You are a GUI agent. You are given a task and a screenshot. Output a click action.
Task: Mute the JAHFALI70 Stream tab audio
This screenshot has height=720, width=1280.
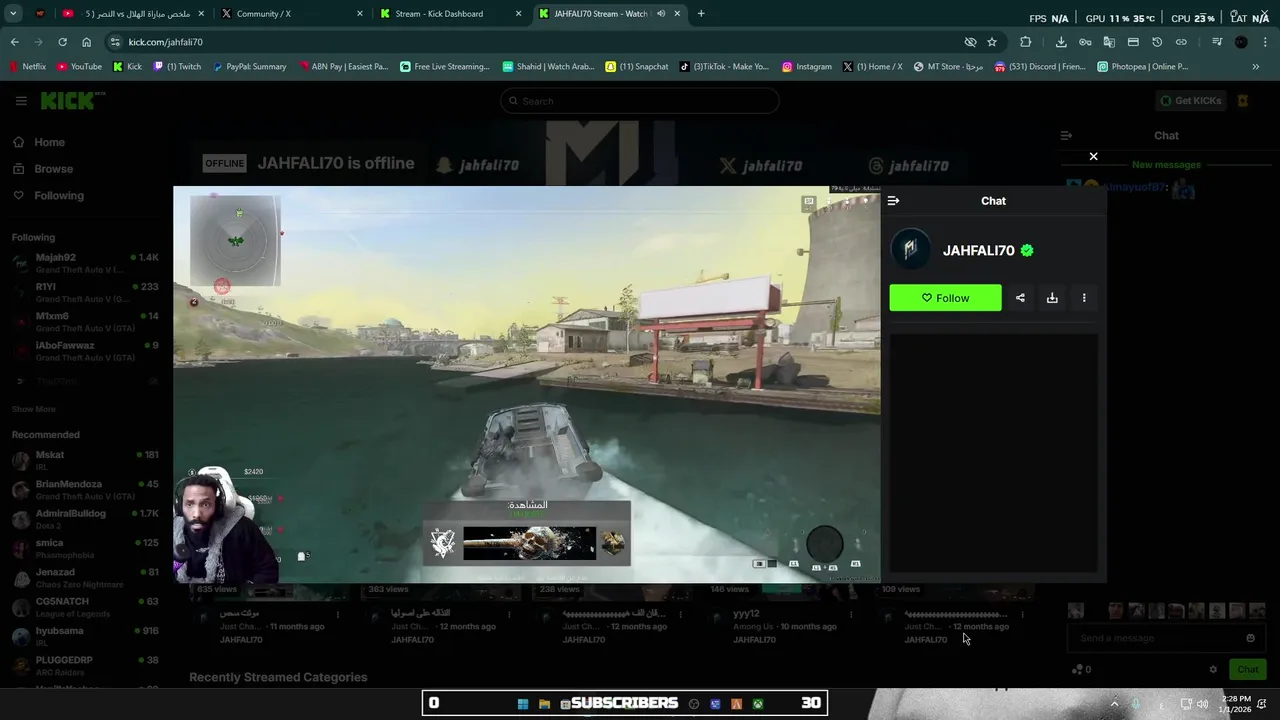[x=661, y=14]
